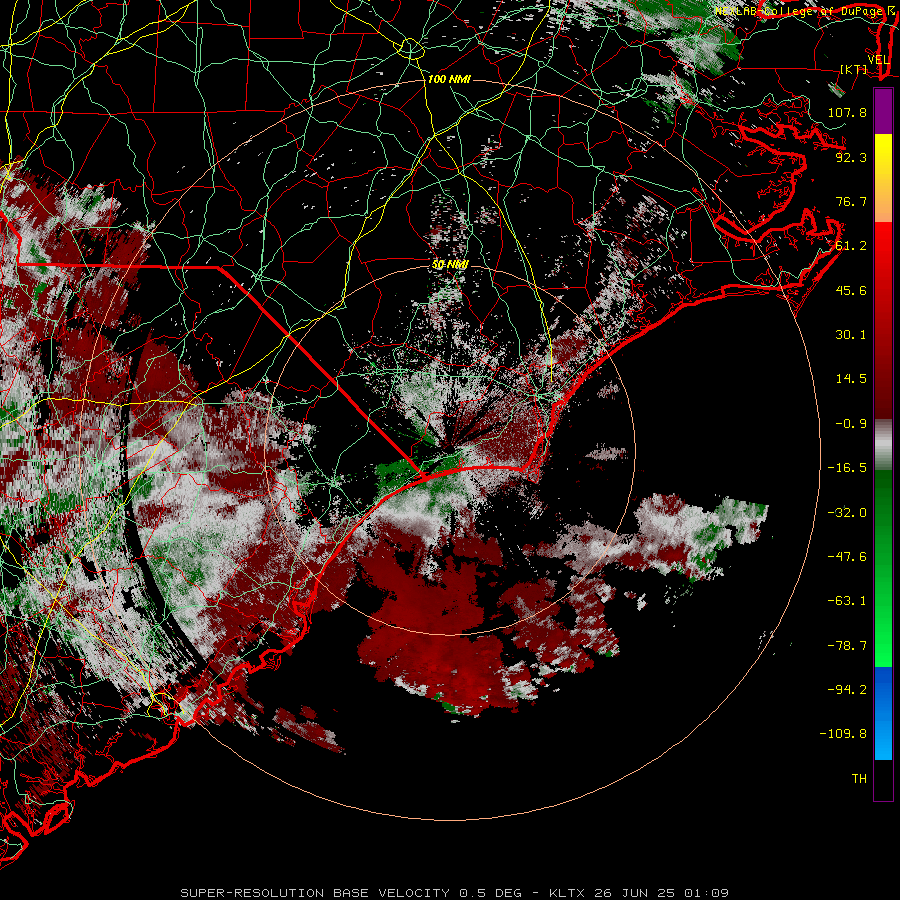Click the KLTX station identifier in the caption
The height and width of the screenshot is (900, 900).
pos(567,893)
